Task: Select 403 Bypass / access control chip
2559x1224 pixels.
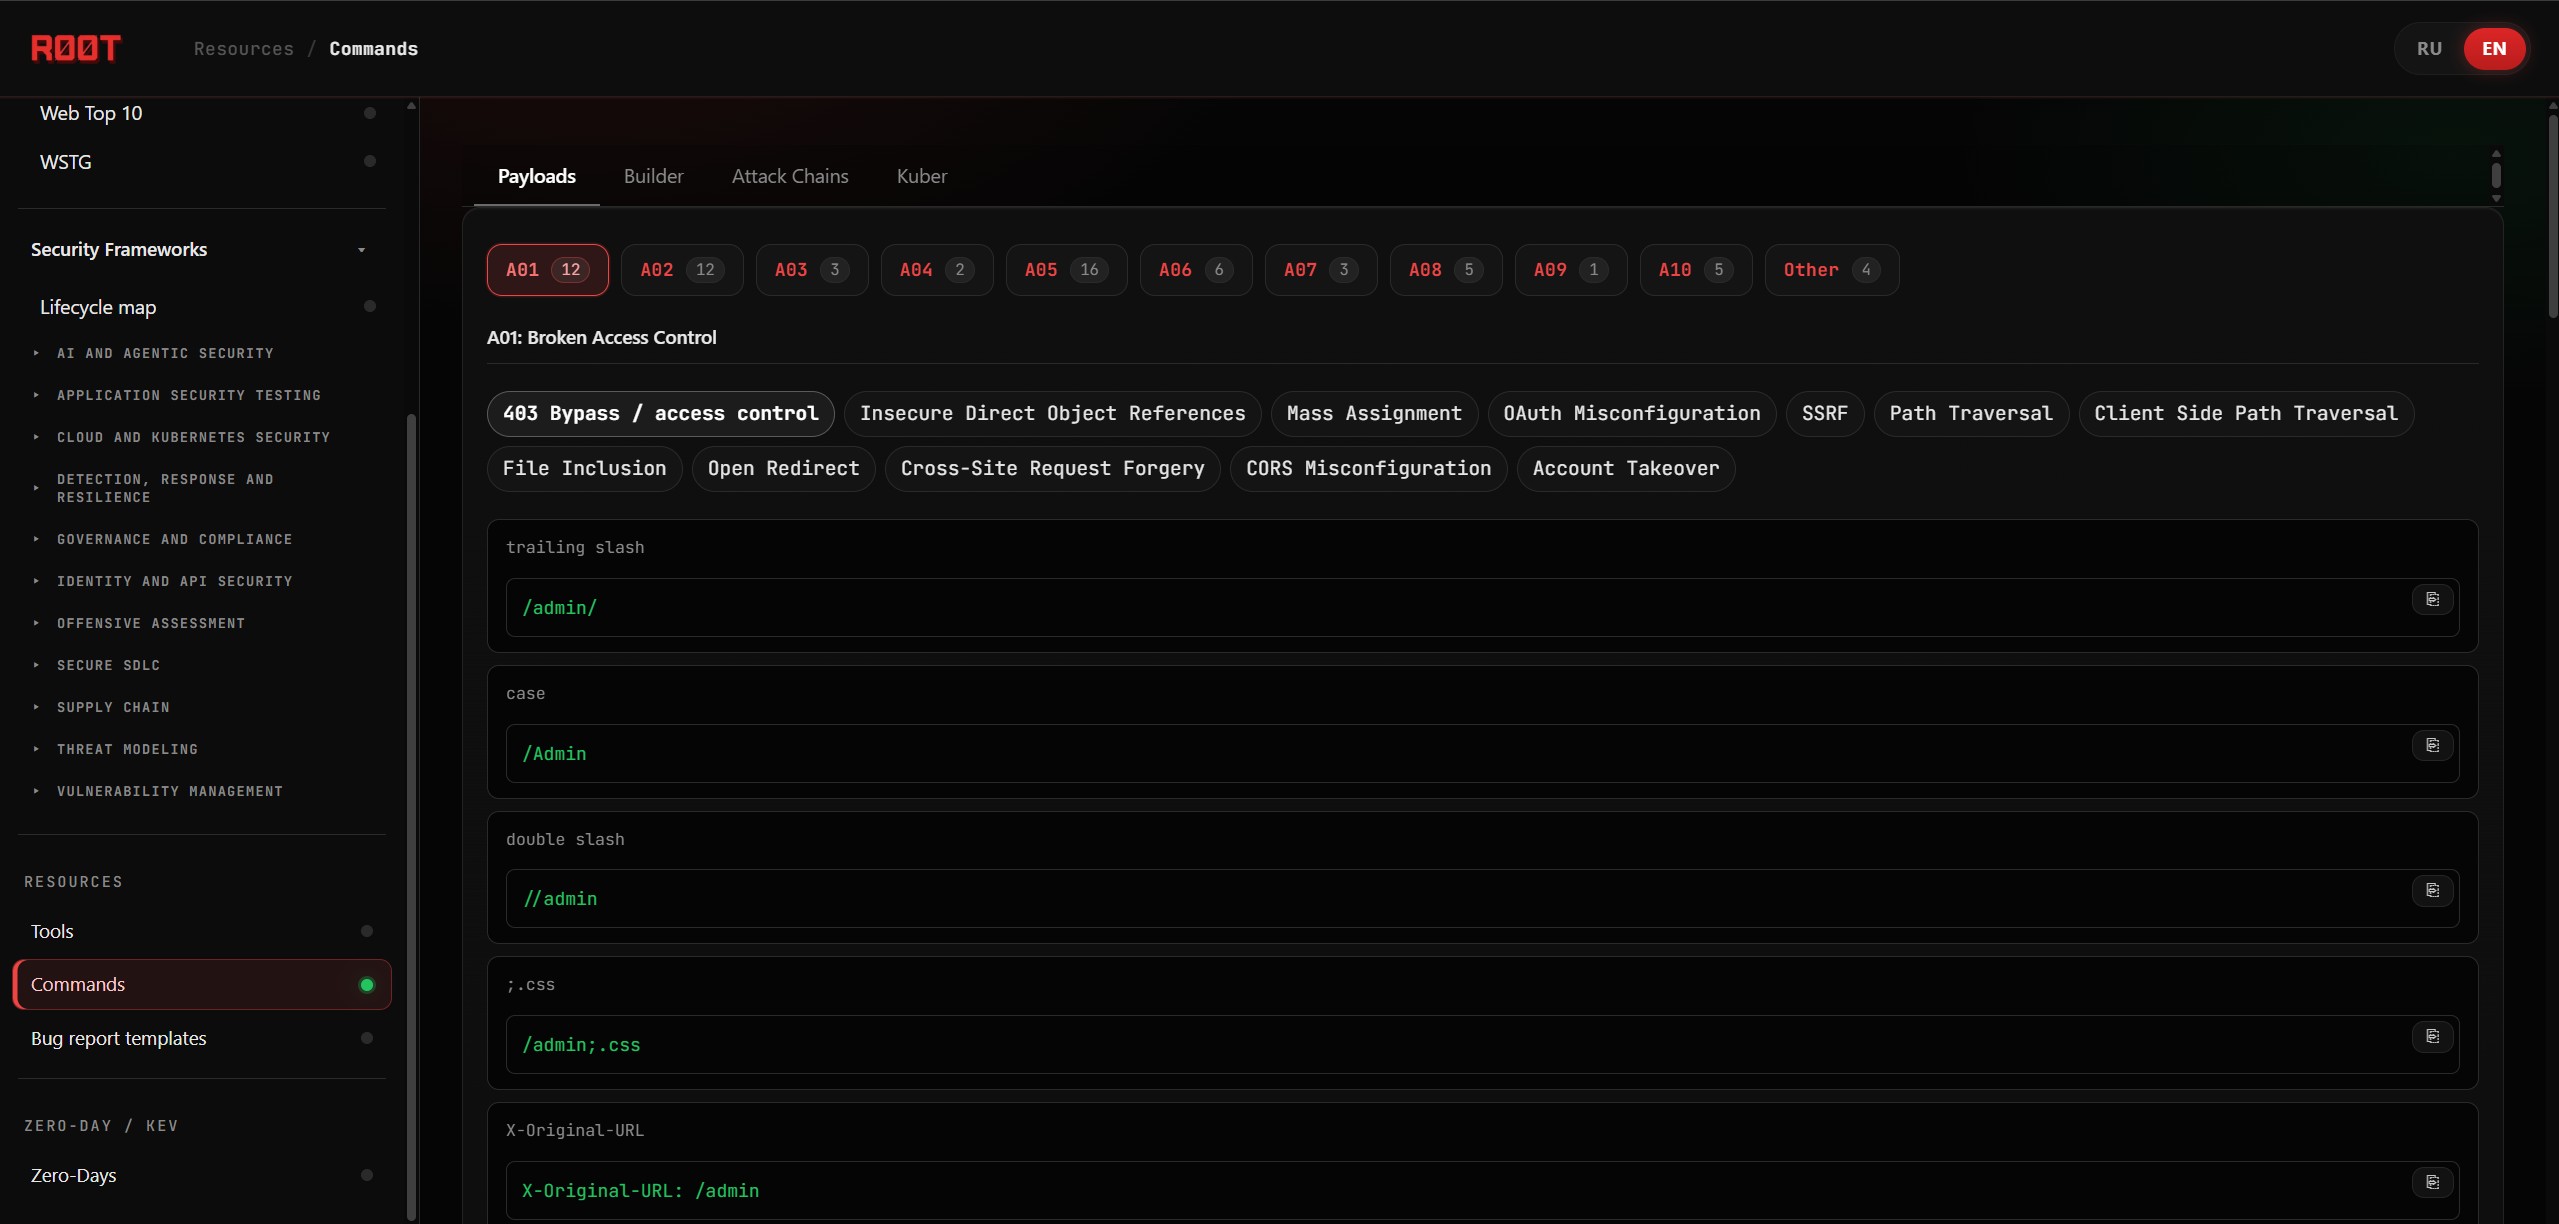Action: tap(660, 414)
